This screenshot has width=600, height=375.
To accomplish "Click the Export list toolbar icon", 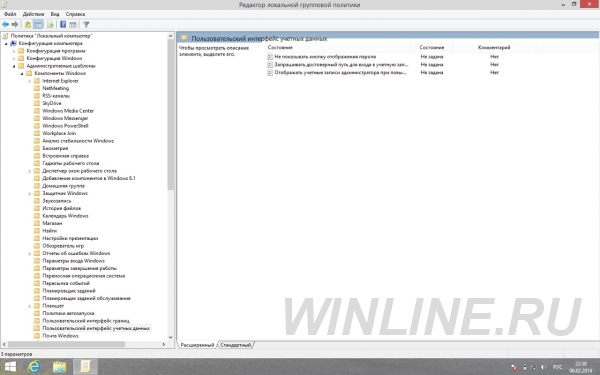I will 50,24.
